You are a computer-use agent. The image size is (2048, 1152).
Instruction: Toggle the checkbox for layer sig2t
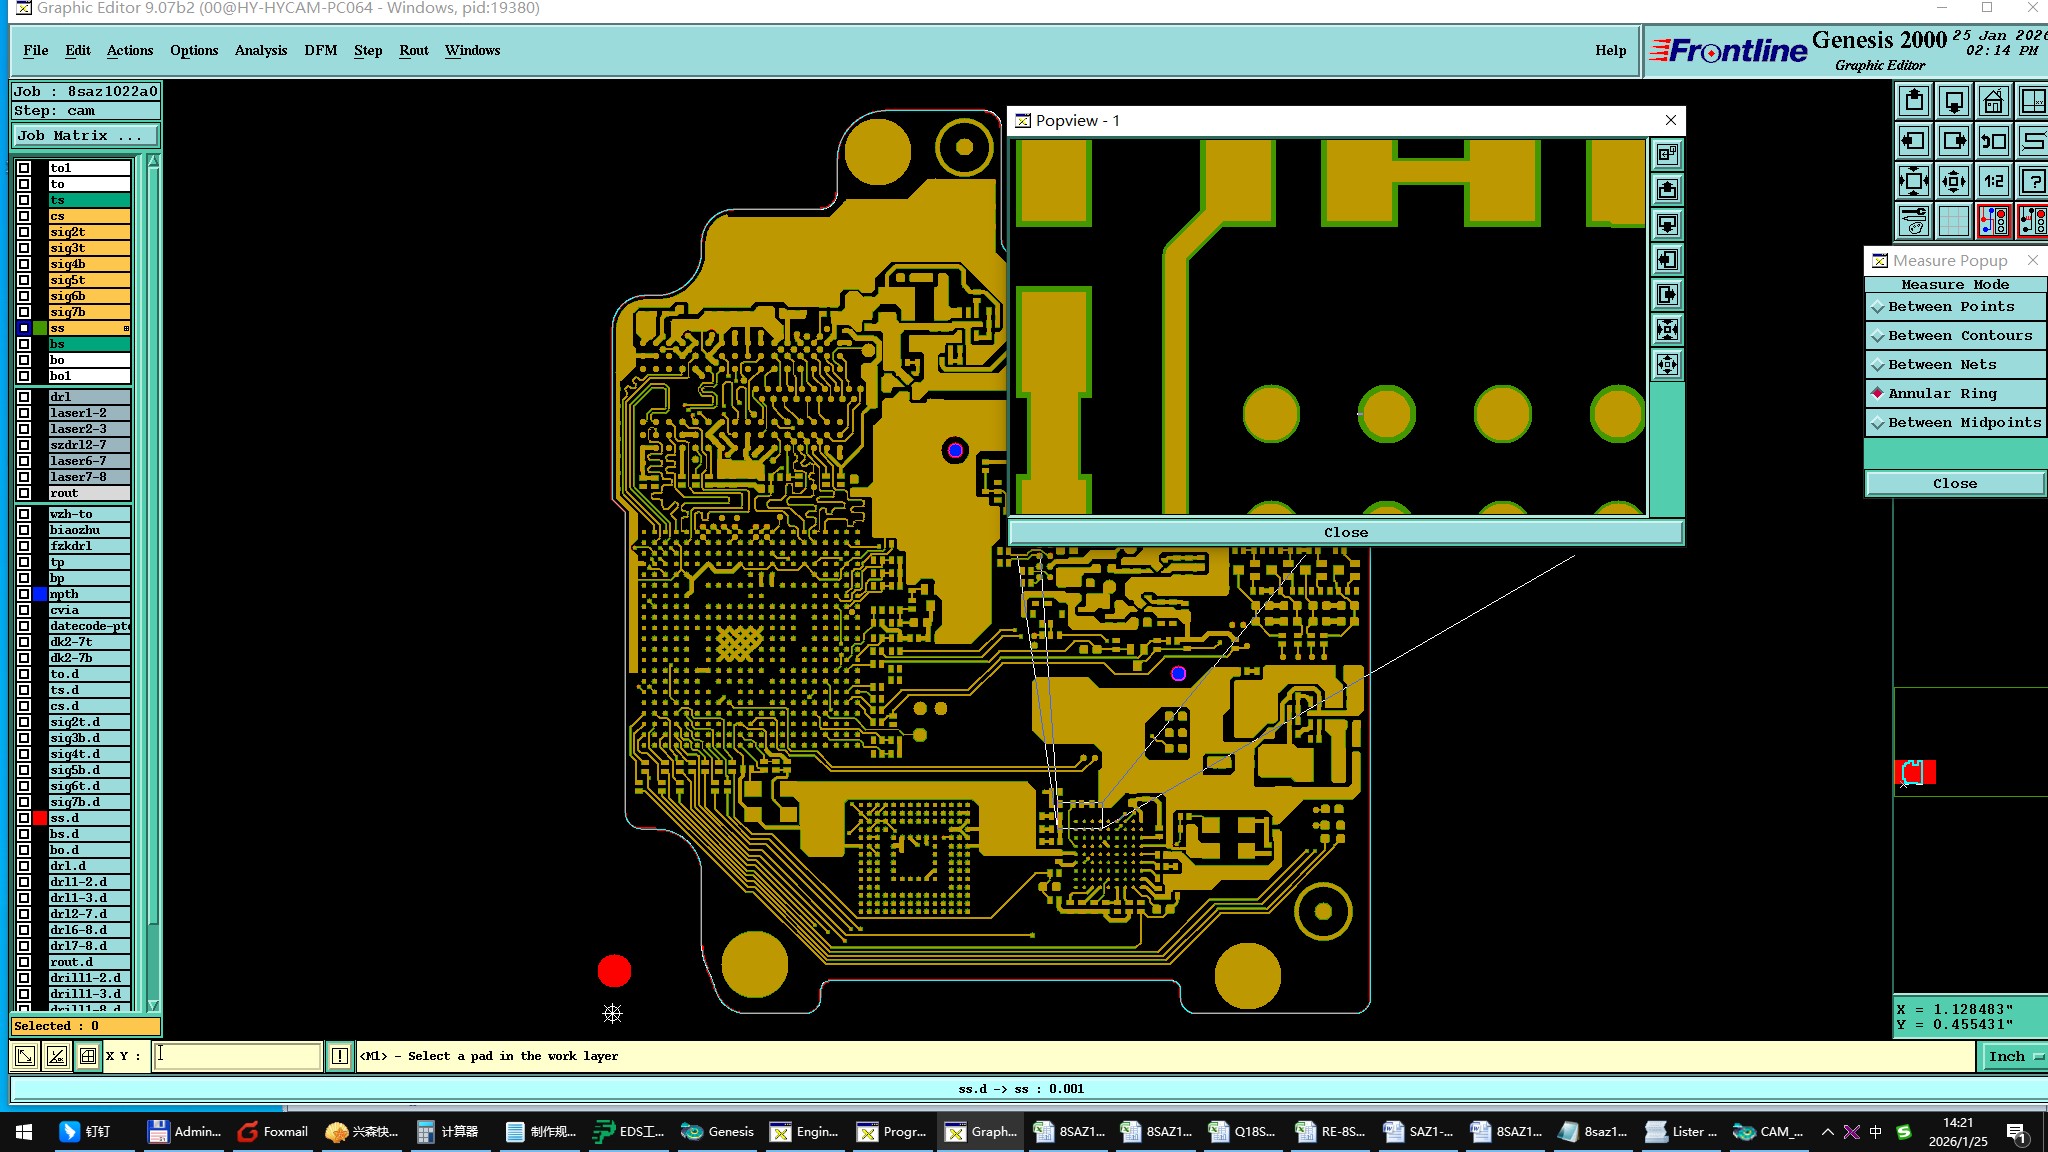click(x=24, y=232)
